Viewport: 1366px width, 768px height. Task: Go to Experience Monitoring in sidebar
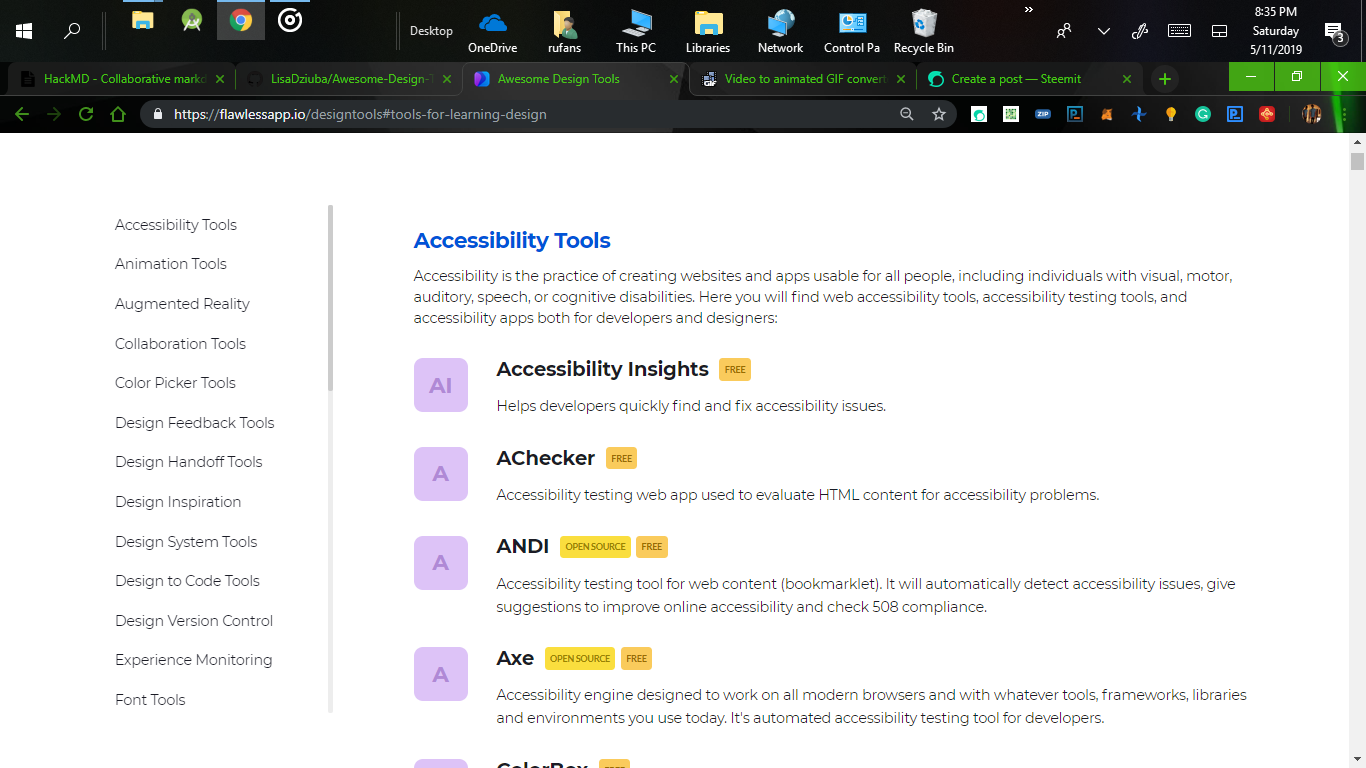coord(193,660)
